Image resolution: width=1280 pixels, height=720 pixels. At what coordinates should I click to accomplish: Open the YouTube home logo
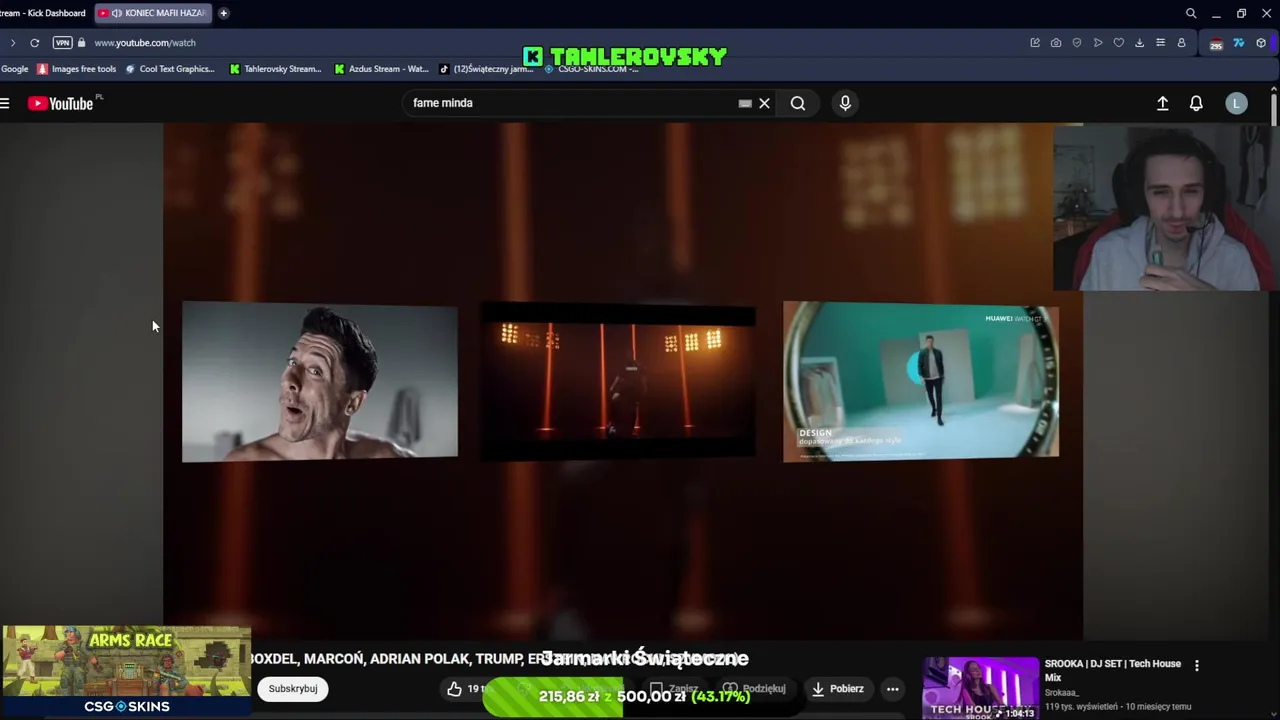coord(61,103)
